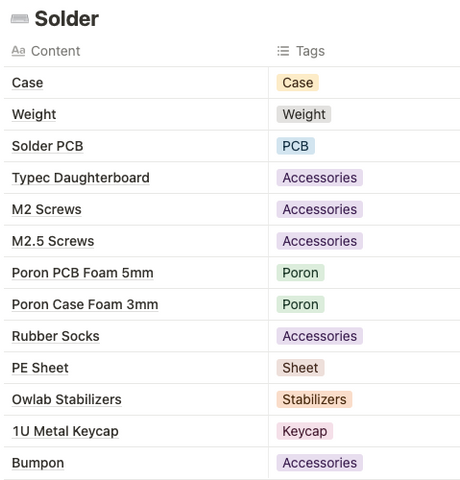
Task: Click the gray Weight tag
Action: point(304,114)
